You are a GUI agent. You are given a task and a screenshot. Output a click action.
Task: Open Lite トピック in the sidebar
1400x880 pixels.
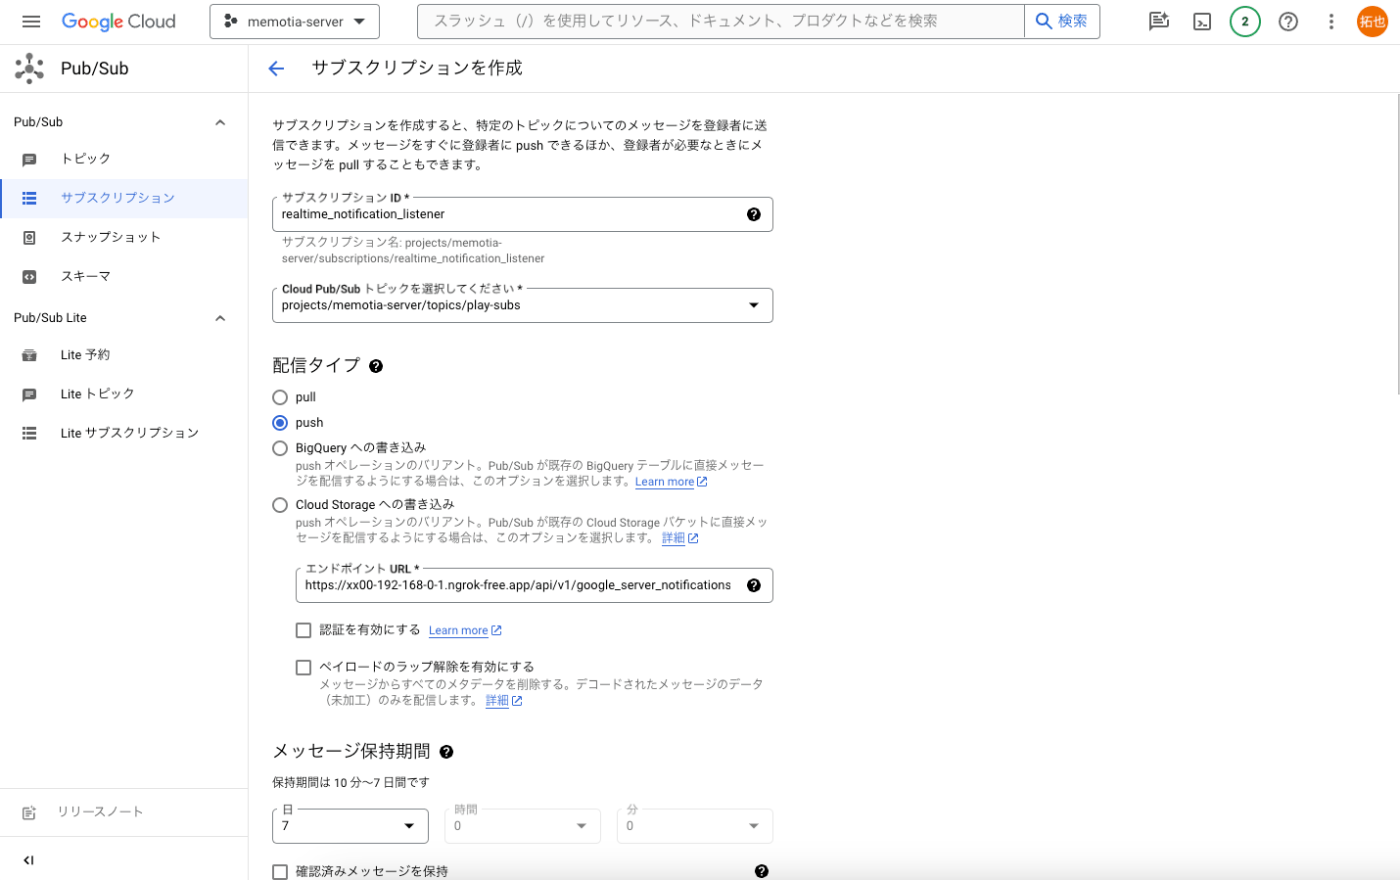pos(97,394)
